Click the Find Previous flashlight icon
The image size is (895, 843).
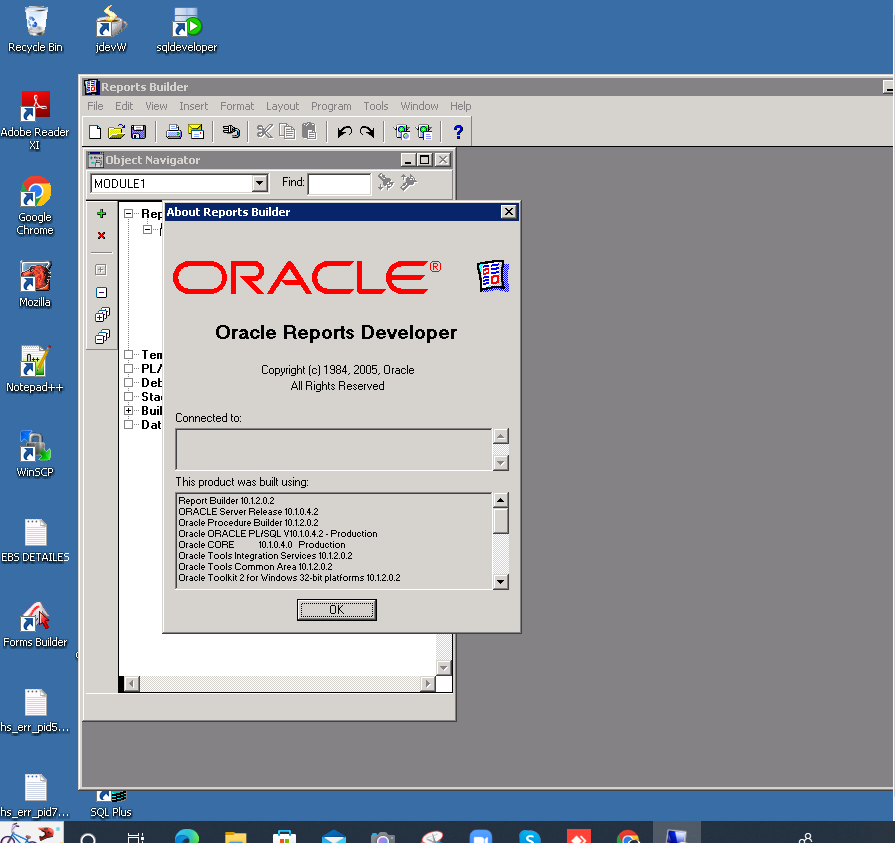tap(409, 182)
